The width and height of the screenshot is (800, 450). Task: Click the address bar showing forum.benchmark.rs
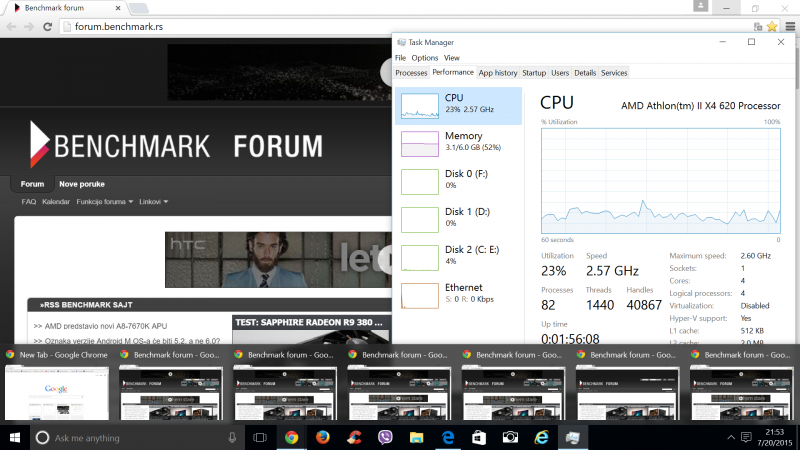(408, 27)
